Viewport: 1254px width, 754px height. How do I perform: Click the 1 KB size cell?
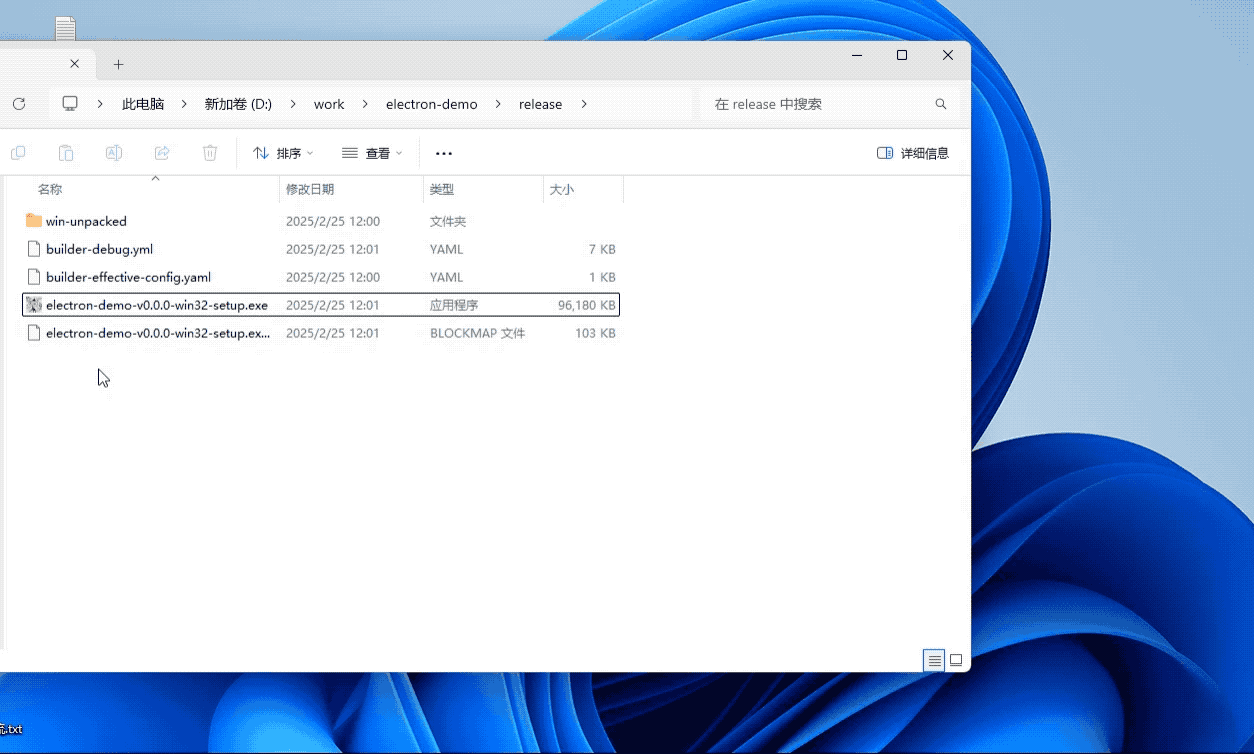(x=602, y=277)
